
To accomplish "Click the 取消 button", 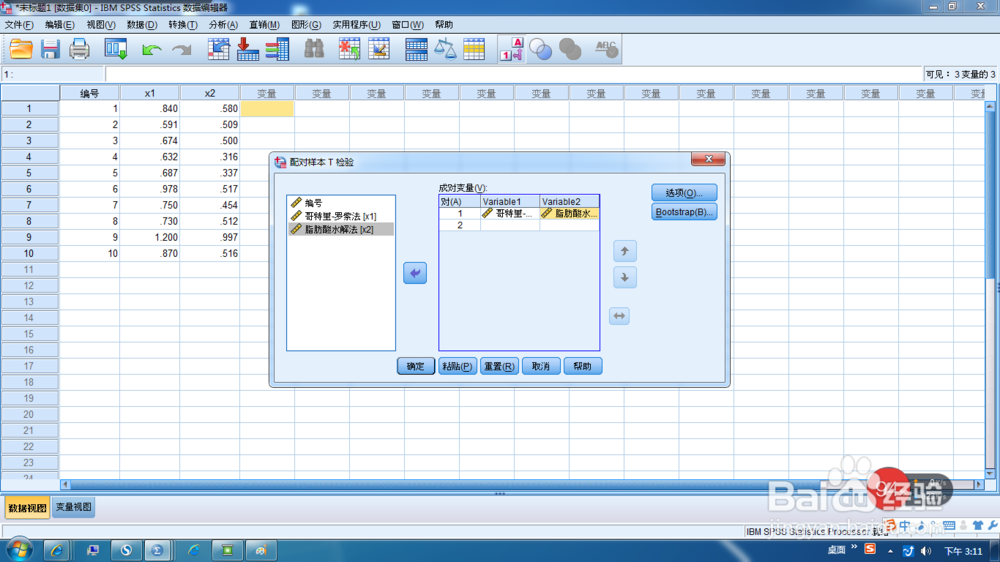I will coord(541,366).
